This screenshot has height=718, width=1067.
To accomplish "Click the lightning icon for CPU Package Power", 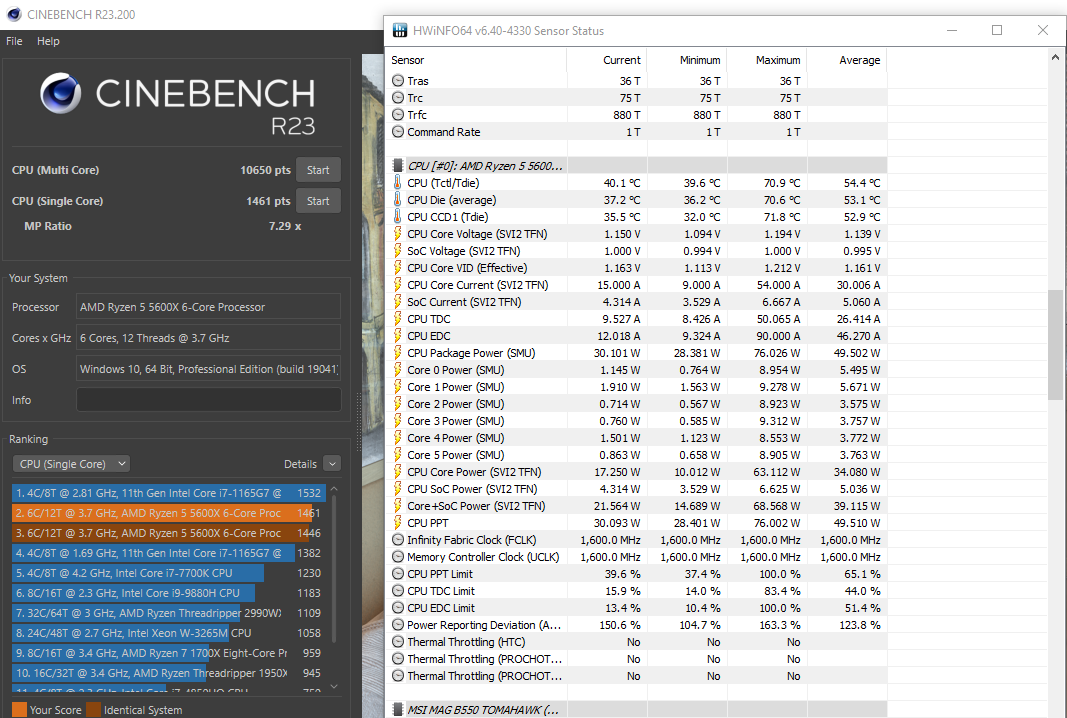I will [x=398, y=353].
